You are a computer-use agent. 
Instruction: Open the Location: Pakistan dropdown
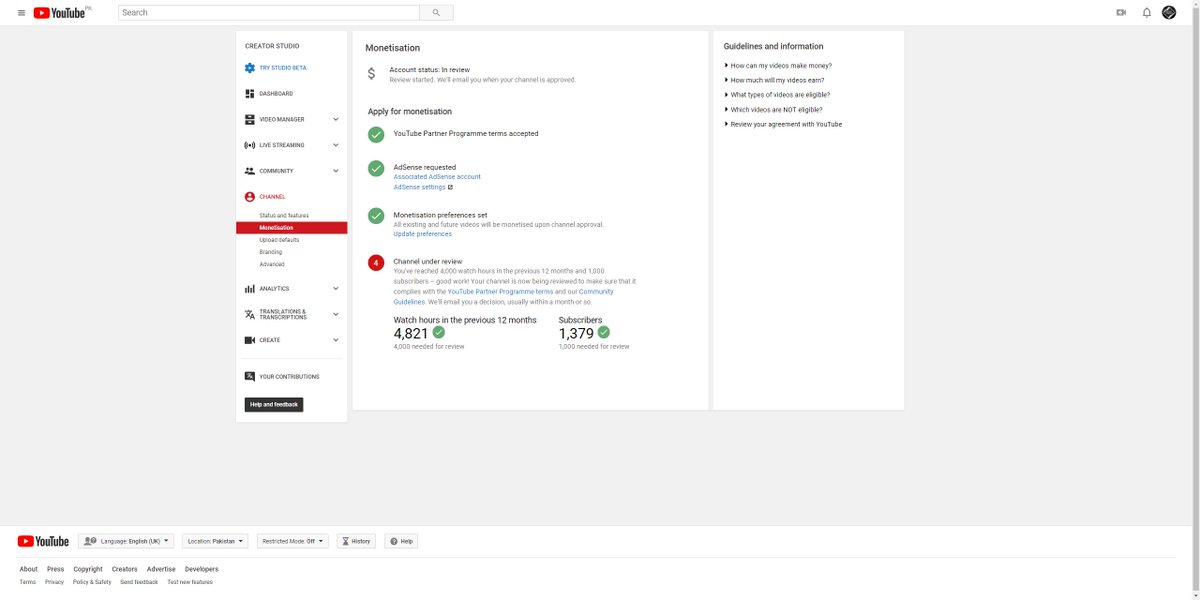point(215,541)
